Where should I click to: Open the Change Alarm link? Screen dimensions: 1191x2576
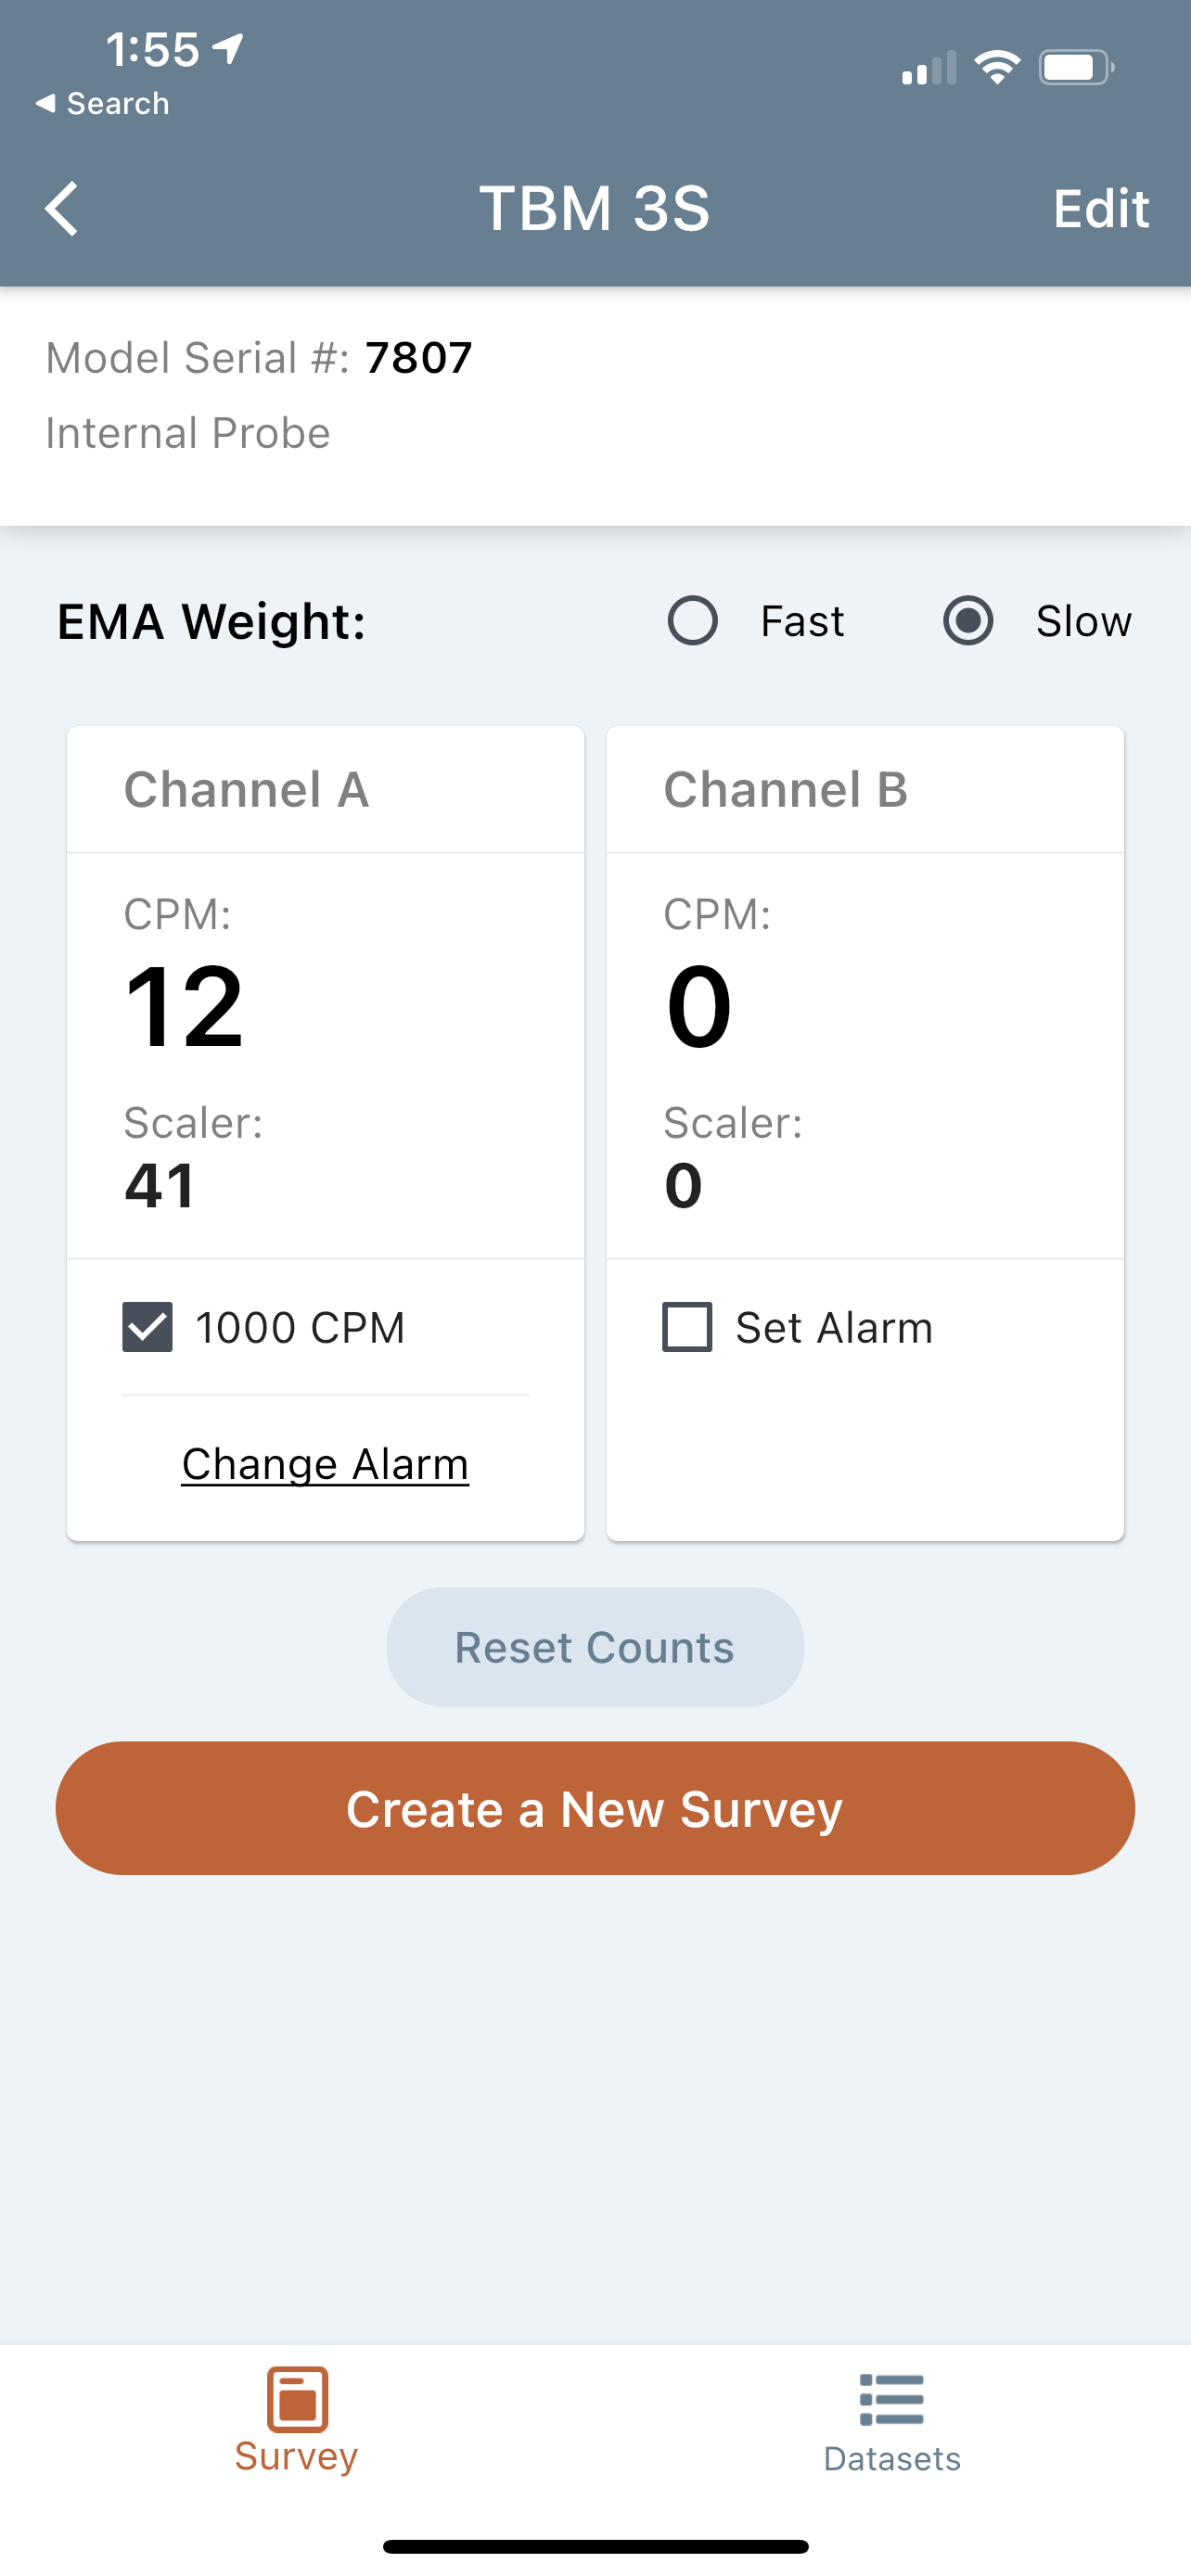coord(325,1464)
